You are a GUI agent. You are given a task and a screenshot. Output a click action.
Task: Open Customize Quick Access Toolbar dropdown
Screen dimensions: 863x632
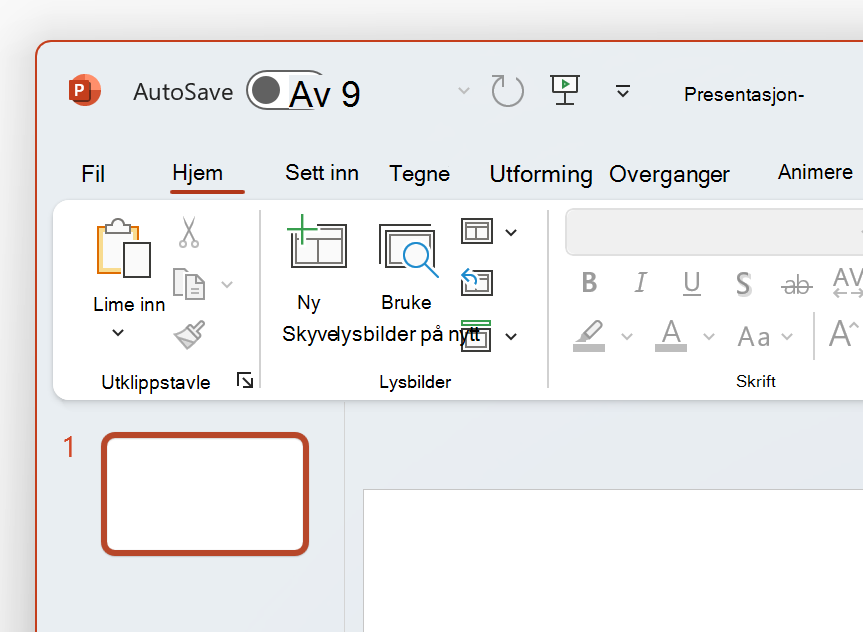click(x=622, y=91)
